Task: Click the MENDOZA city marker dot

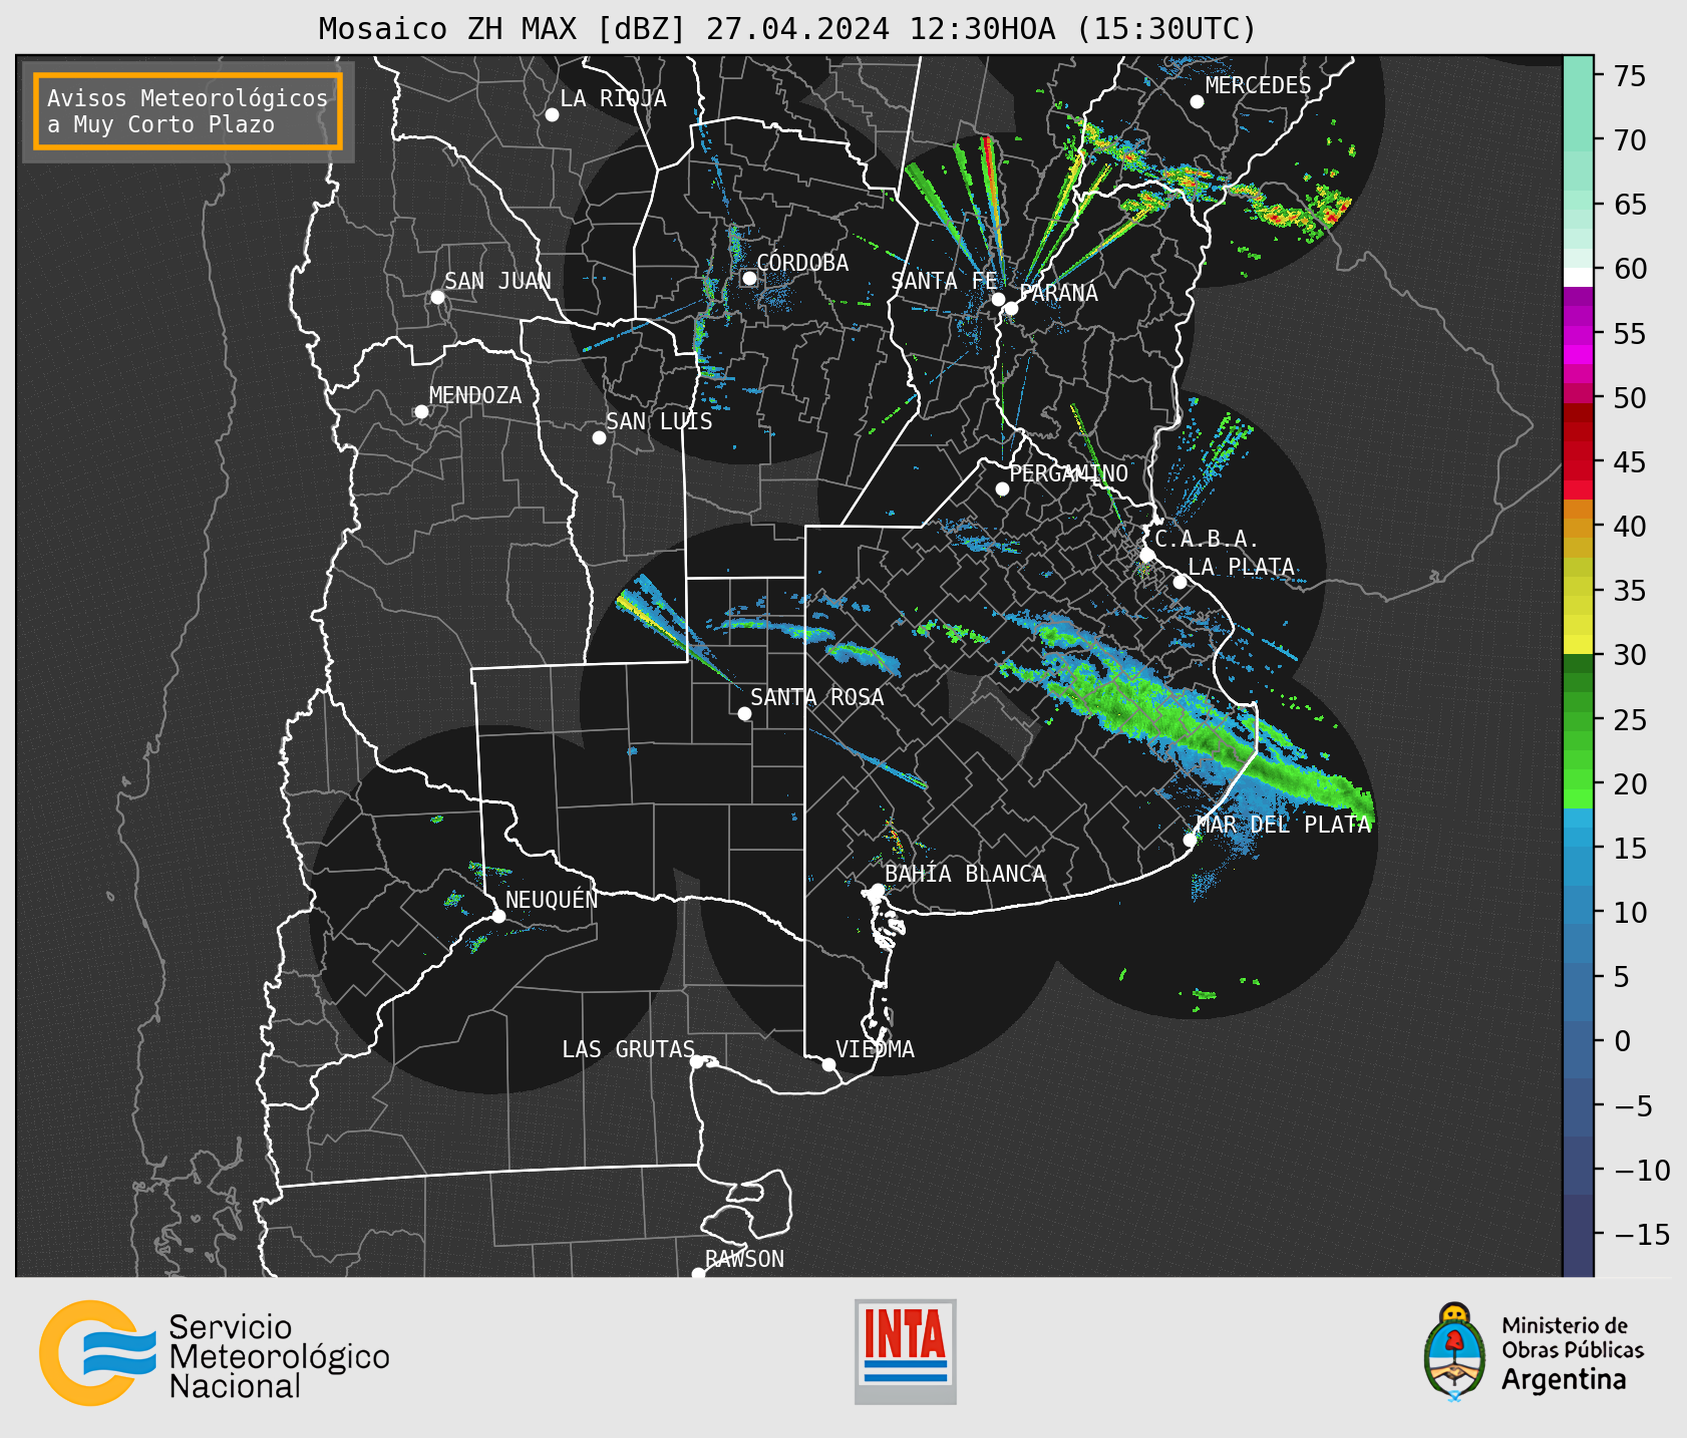Action: [x=421, y=412]
